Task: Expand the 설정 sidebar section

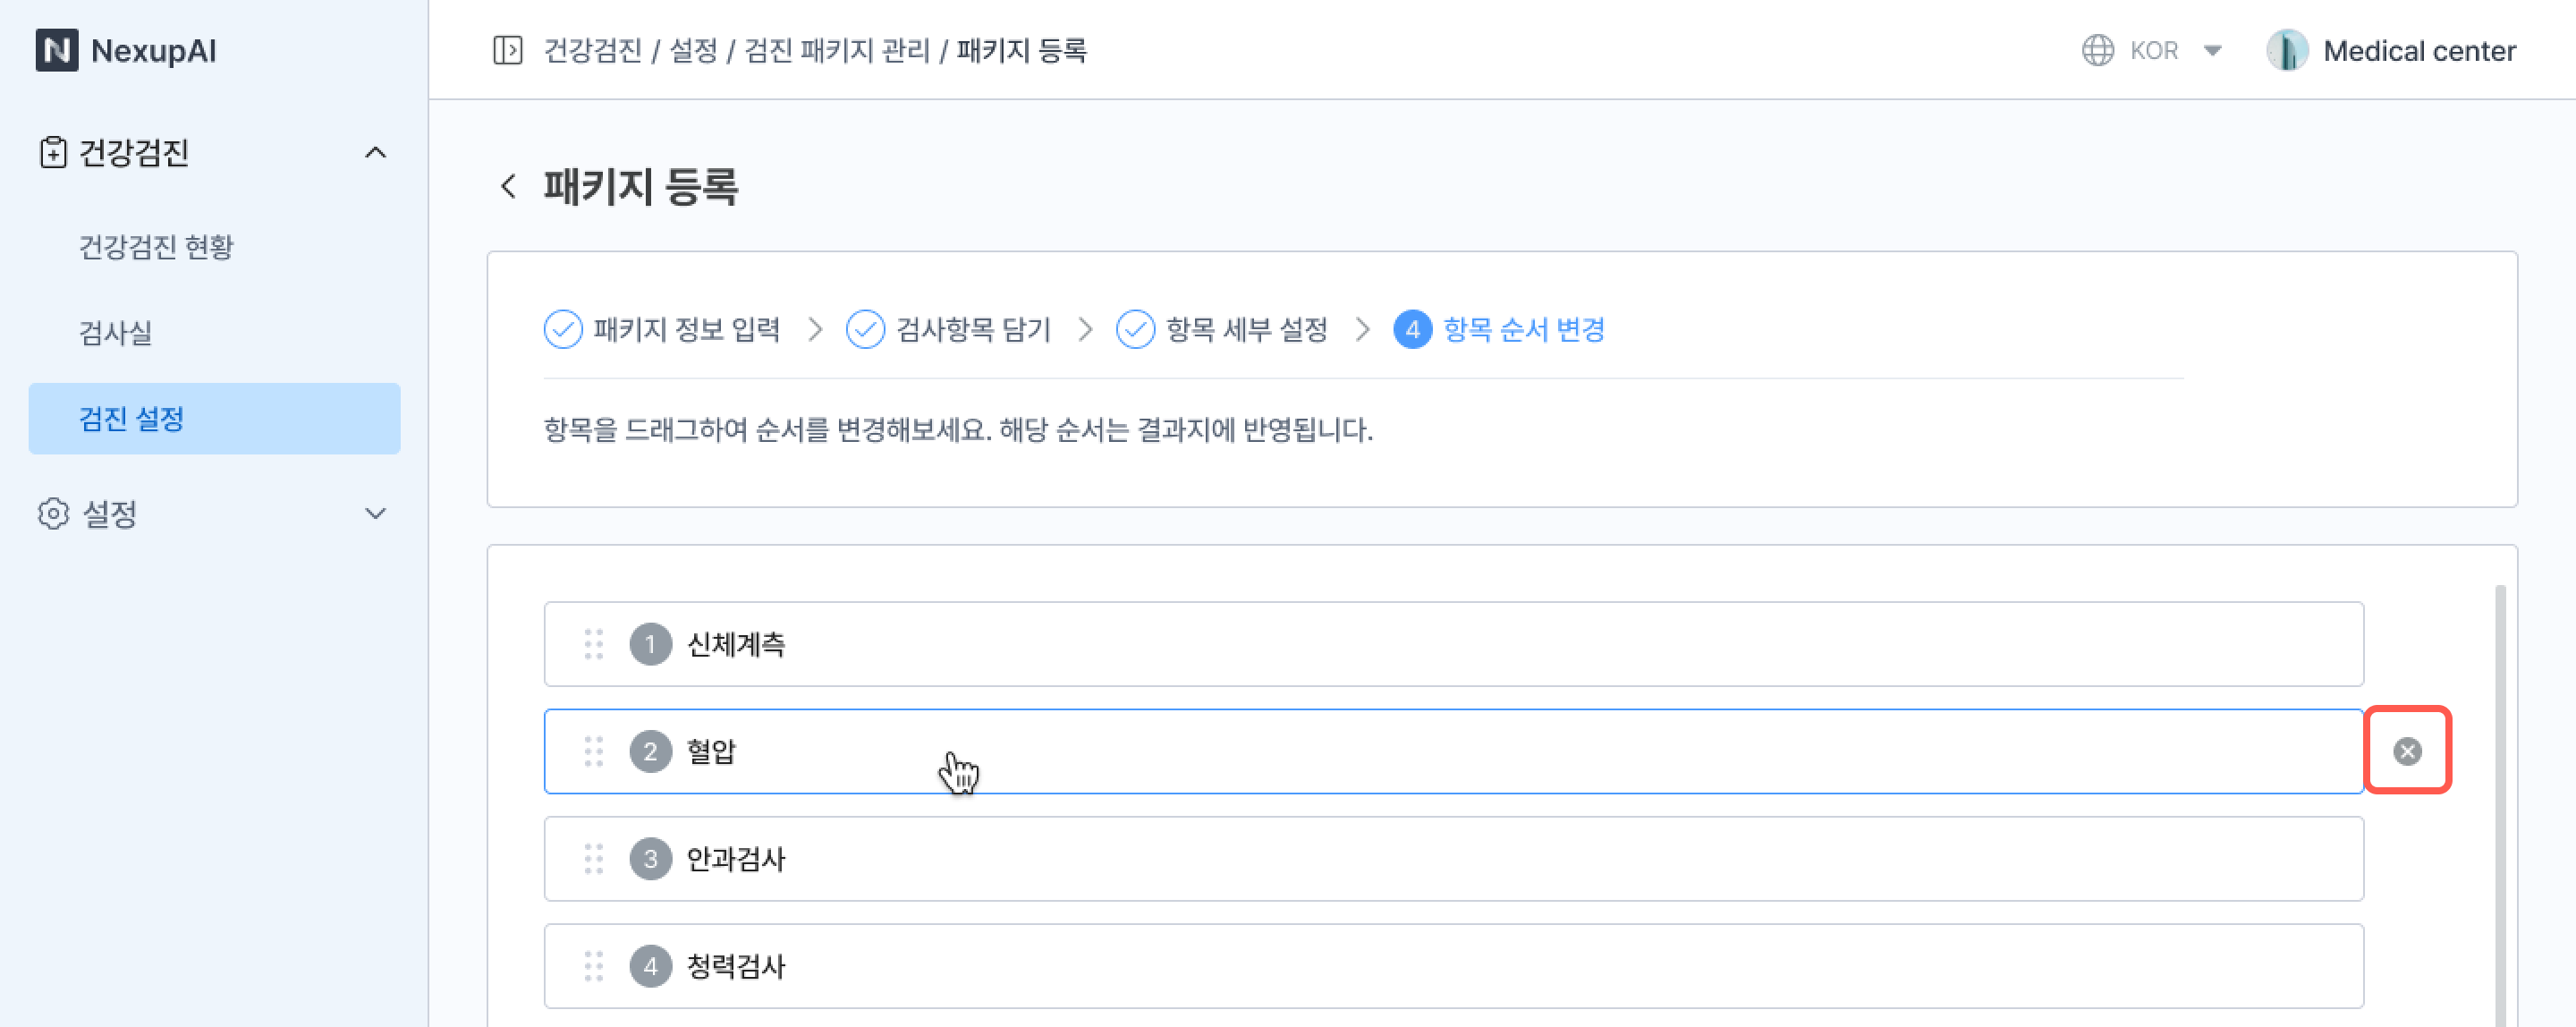Action: point(375,514)
